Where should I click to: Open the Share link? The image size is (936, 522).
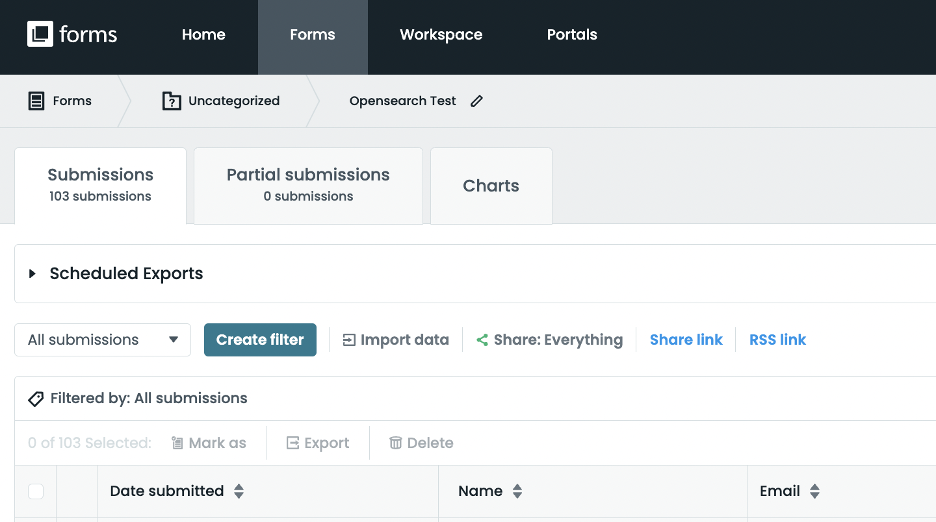pos(686,340)
